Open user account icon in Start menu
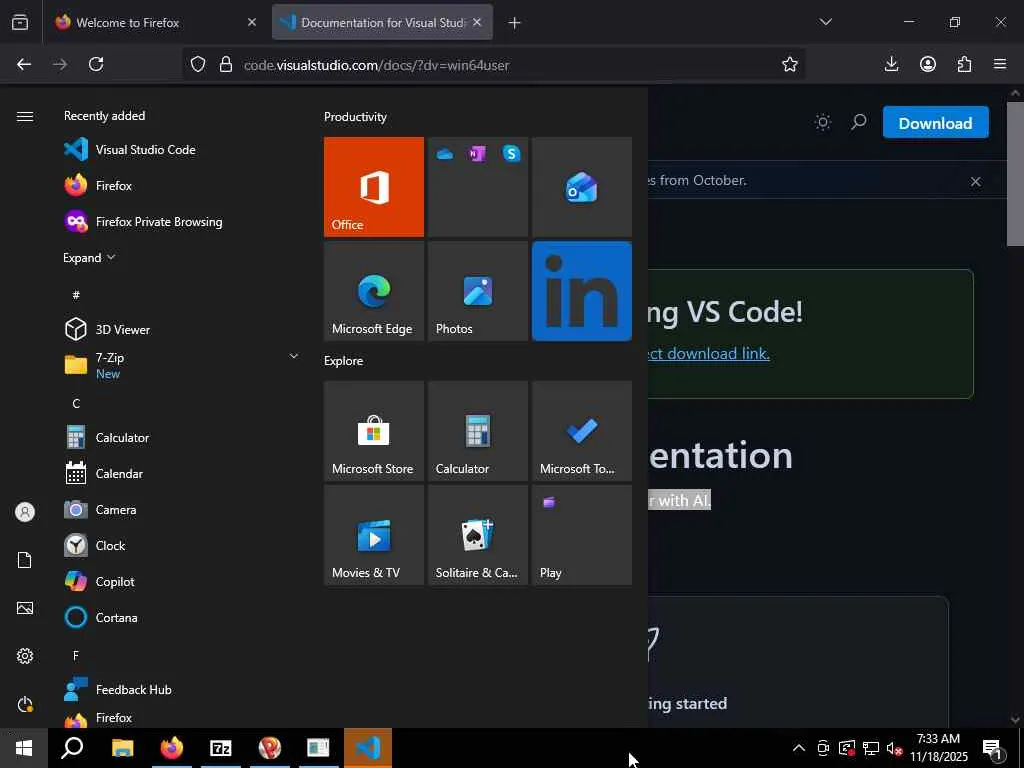This screenshot has height=768, width=1024. (25, 512)
